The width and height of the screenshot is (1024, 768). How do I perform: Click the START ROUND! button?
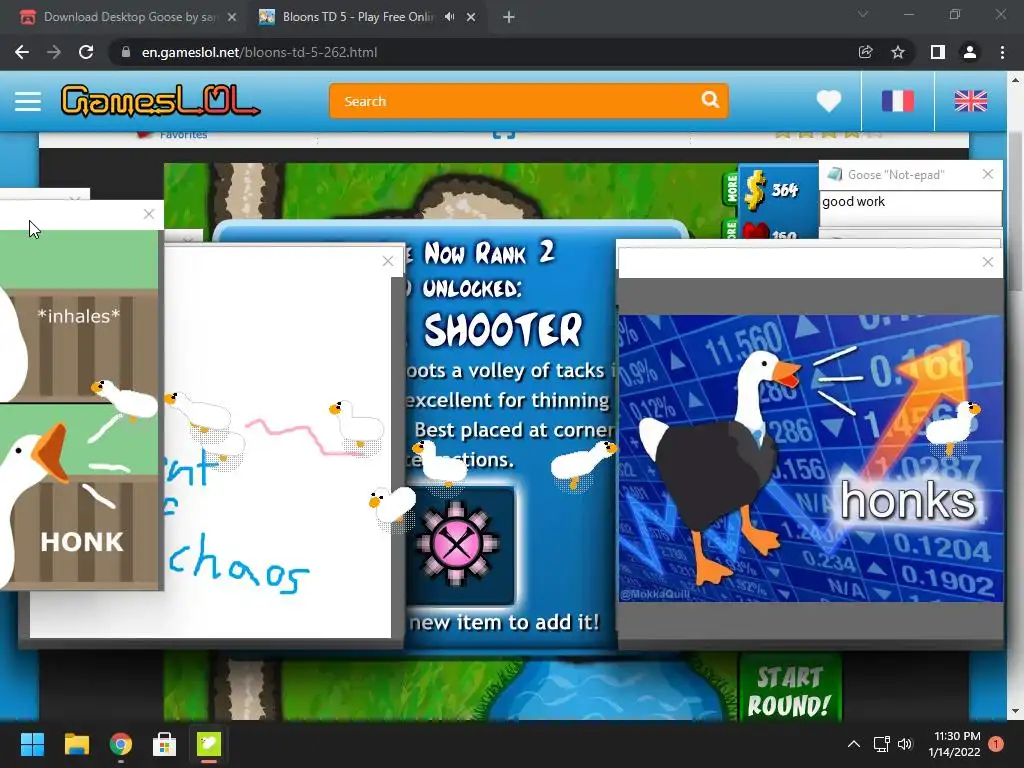[x=790, y=690]
